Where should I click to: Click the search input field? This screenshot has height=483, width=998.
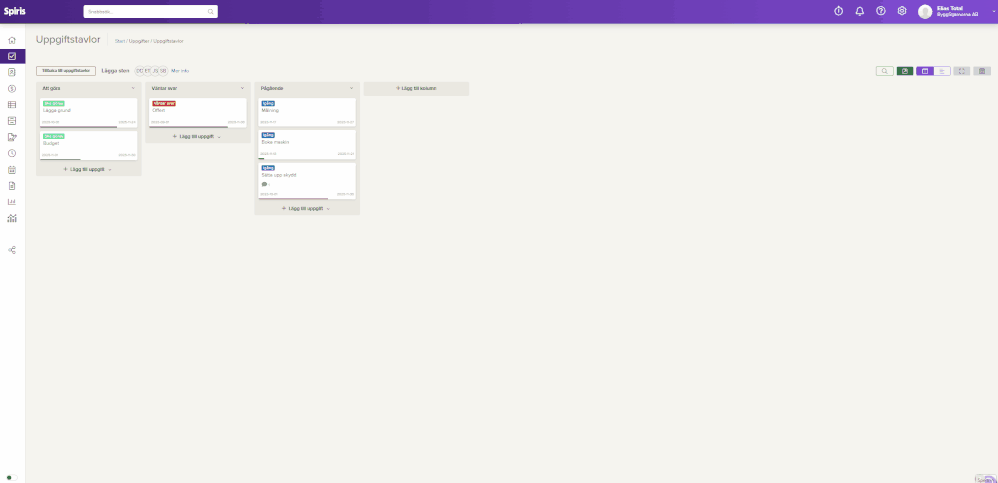pos(150,11)
